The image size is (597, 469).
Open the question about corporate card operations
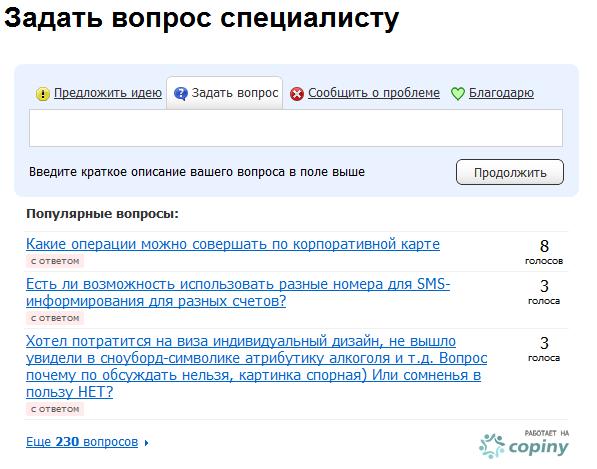click(233, 244)
